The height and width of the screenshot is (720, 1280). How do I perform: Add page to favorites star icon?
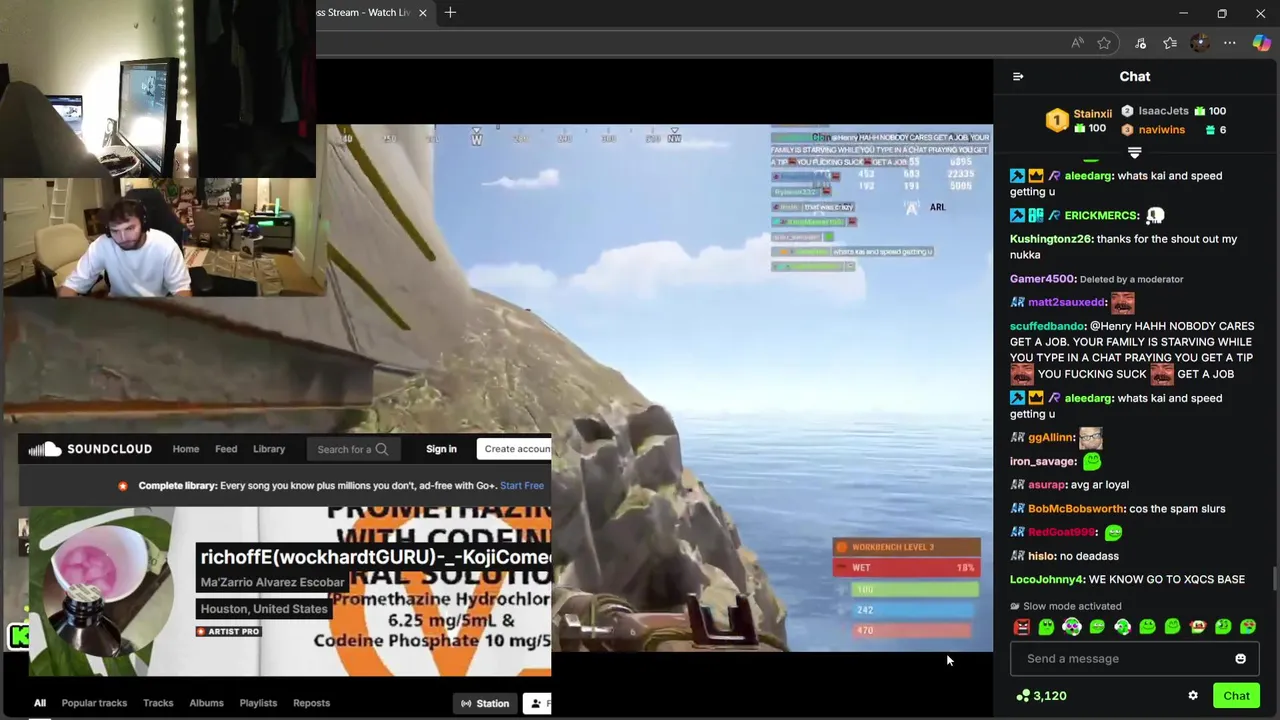1104,43
